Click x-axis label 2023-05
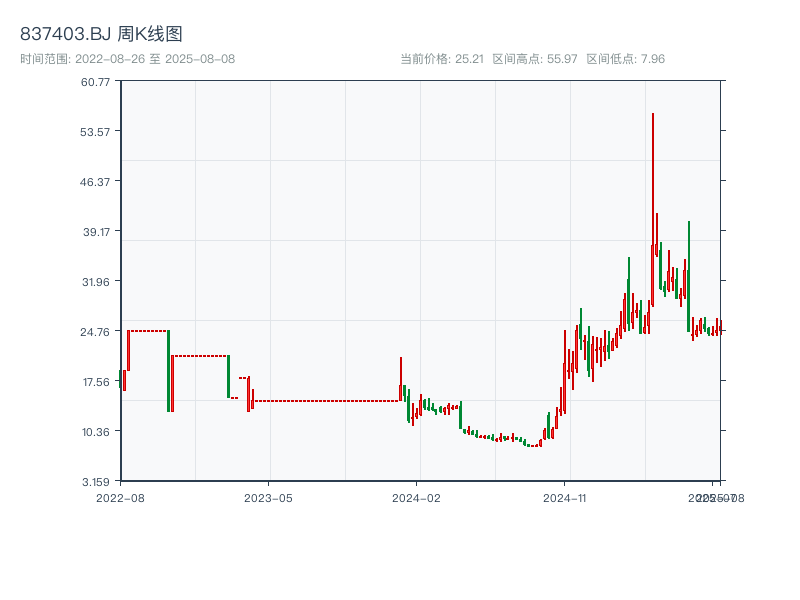800x600 pixels. [268, 498]
